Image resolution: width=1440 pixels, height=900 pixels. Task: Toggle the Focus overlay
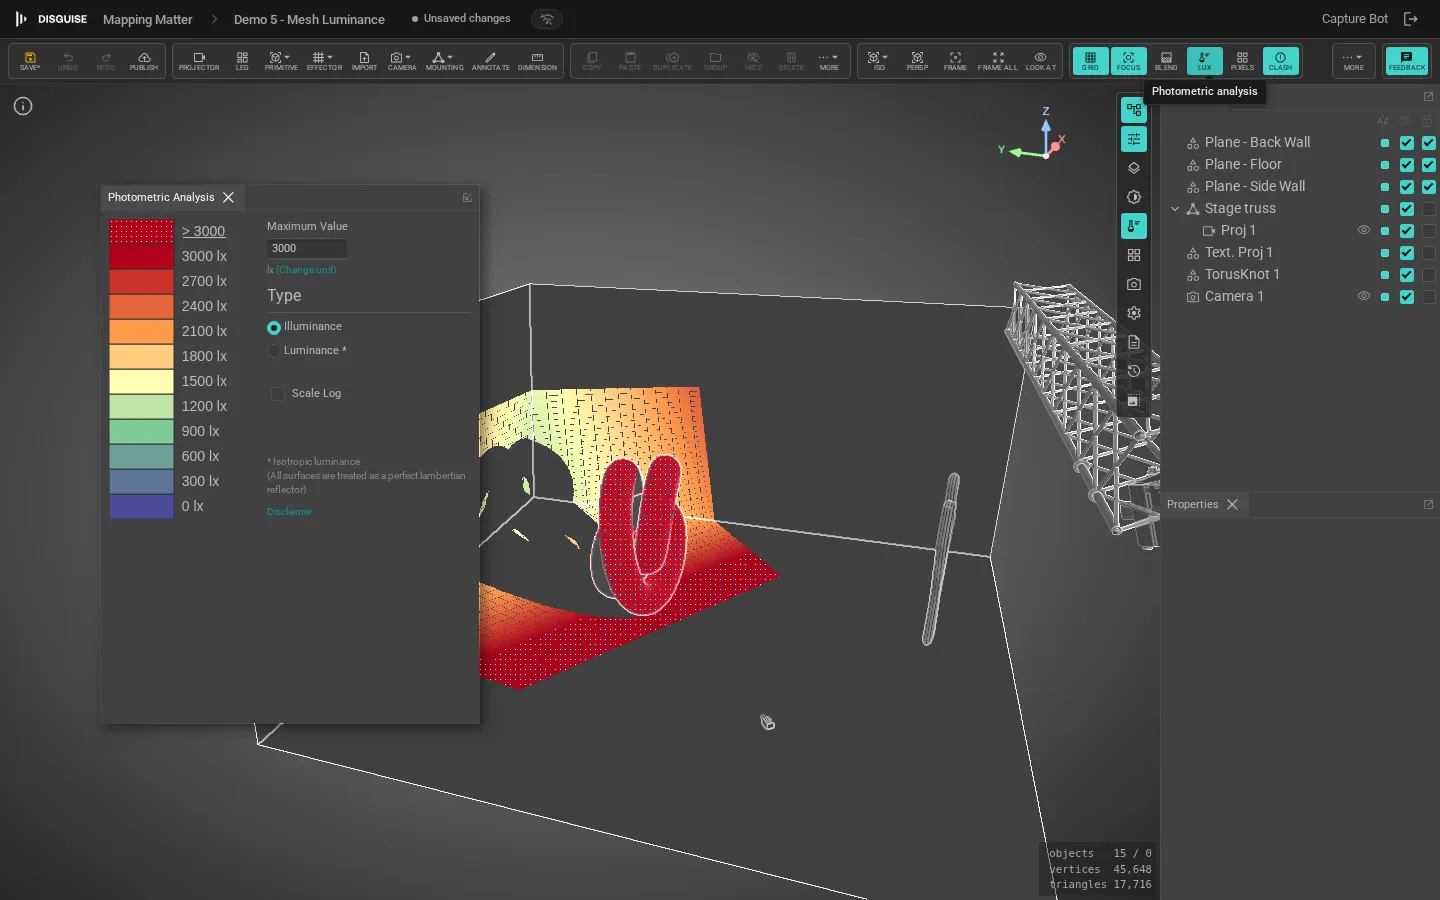[x=1128, y=61]
